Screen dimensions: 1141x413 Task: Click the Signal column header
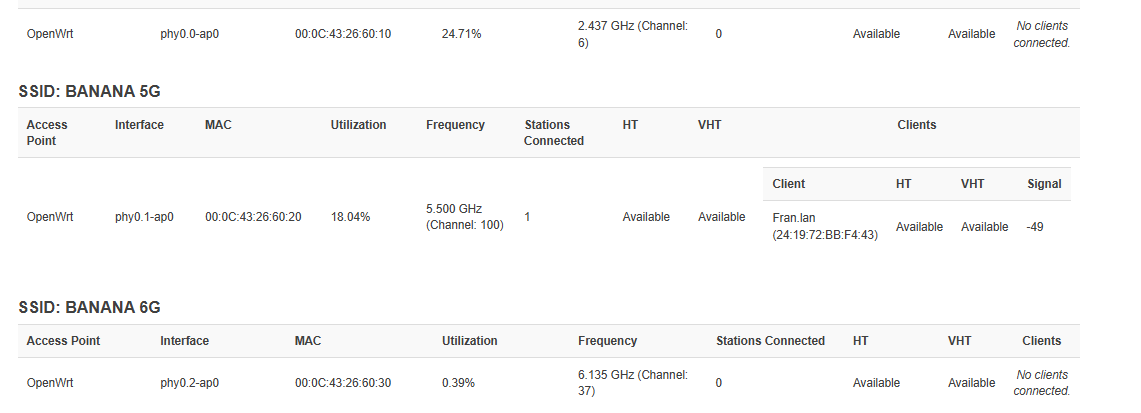point(1044,184)
